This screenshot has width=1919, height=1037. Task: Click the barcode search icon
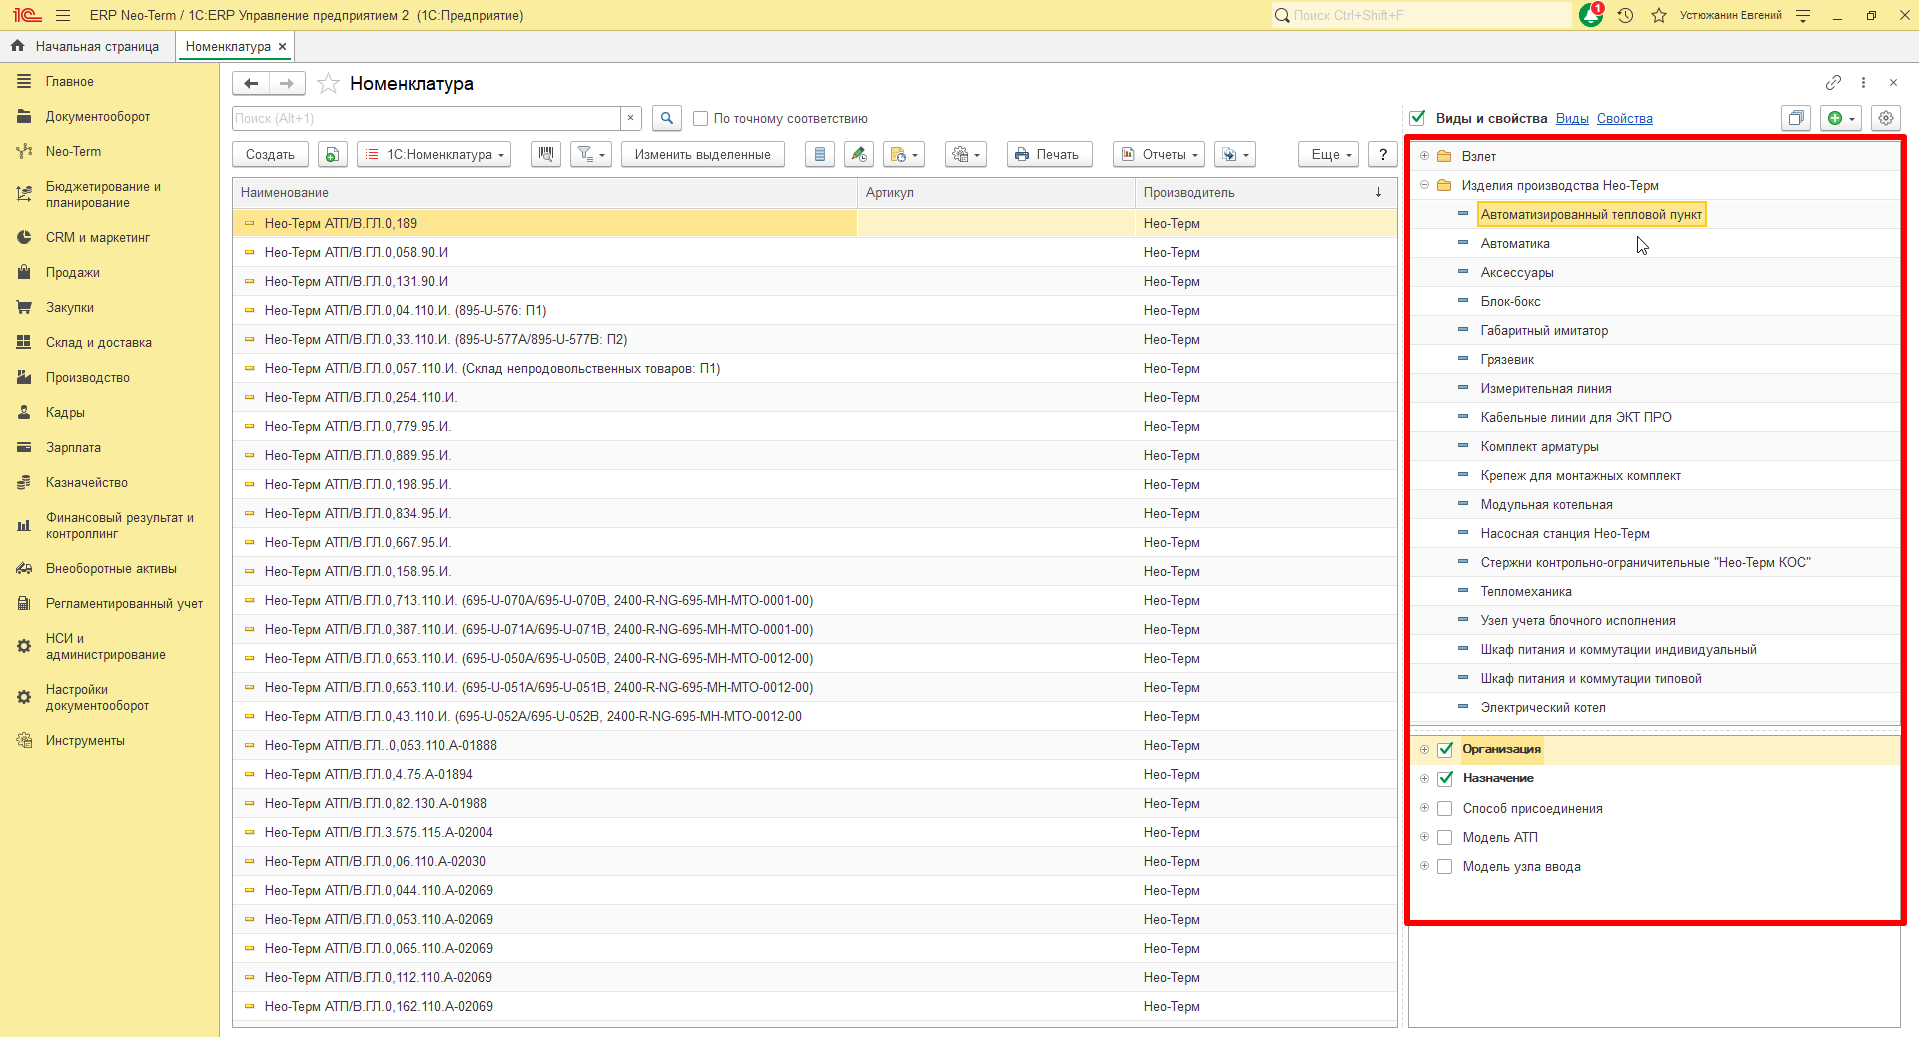point(546,154)
